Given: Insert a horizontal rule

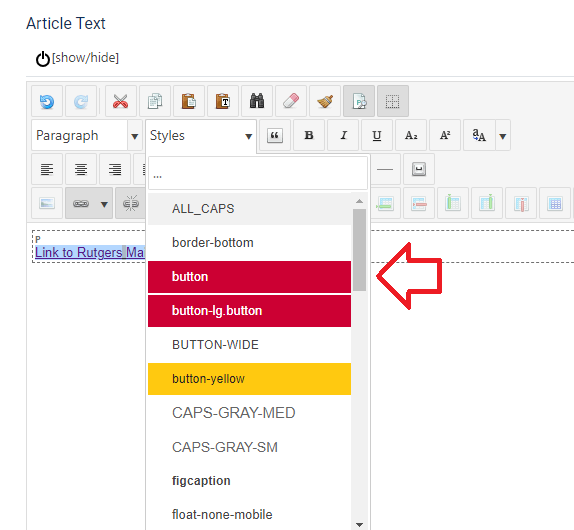Looking at the screenshot, I should tap(385, 169).
